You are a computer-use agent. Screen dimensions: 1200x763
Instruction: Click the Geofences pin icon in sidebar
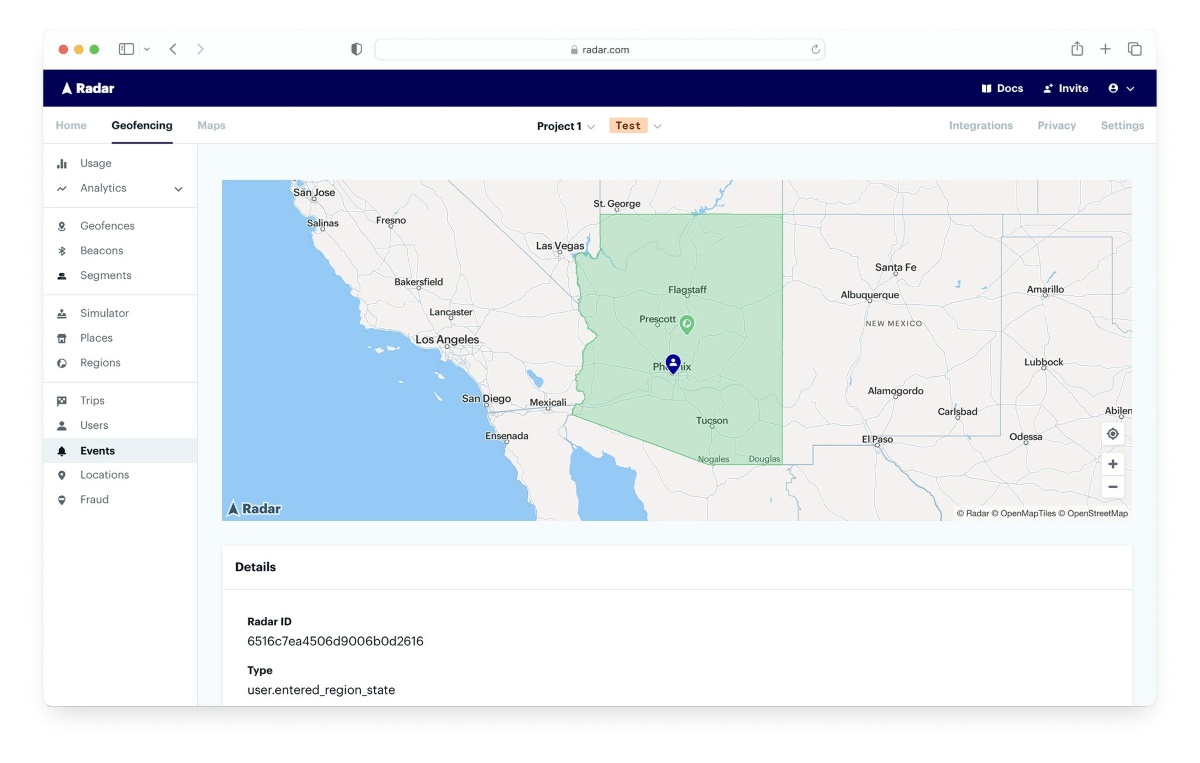(x=62, y=226)
